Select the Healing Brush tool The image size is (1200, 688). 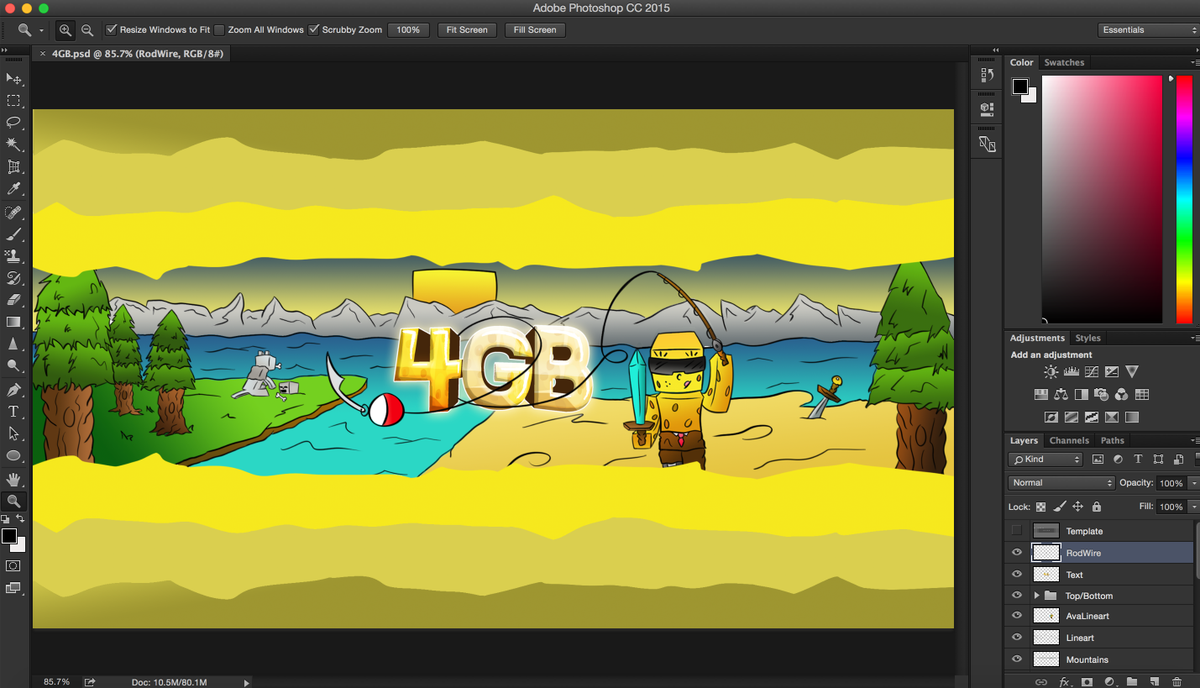pyautogui.click(x=14, y=212)
